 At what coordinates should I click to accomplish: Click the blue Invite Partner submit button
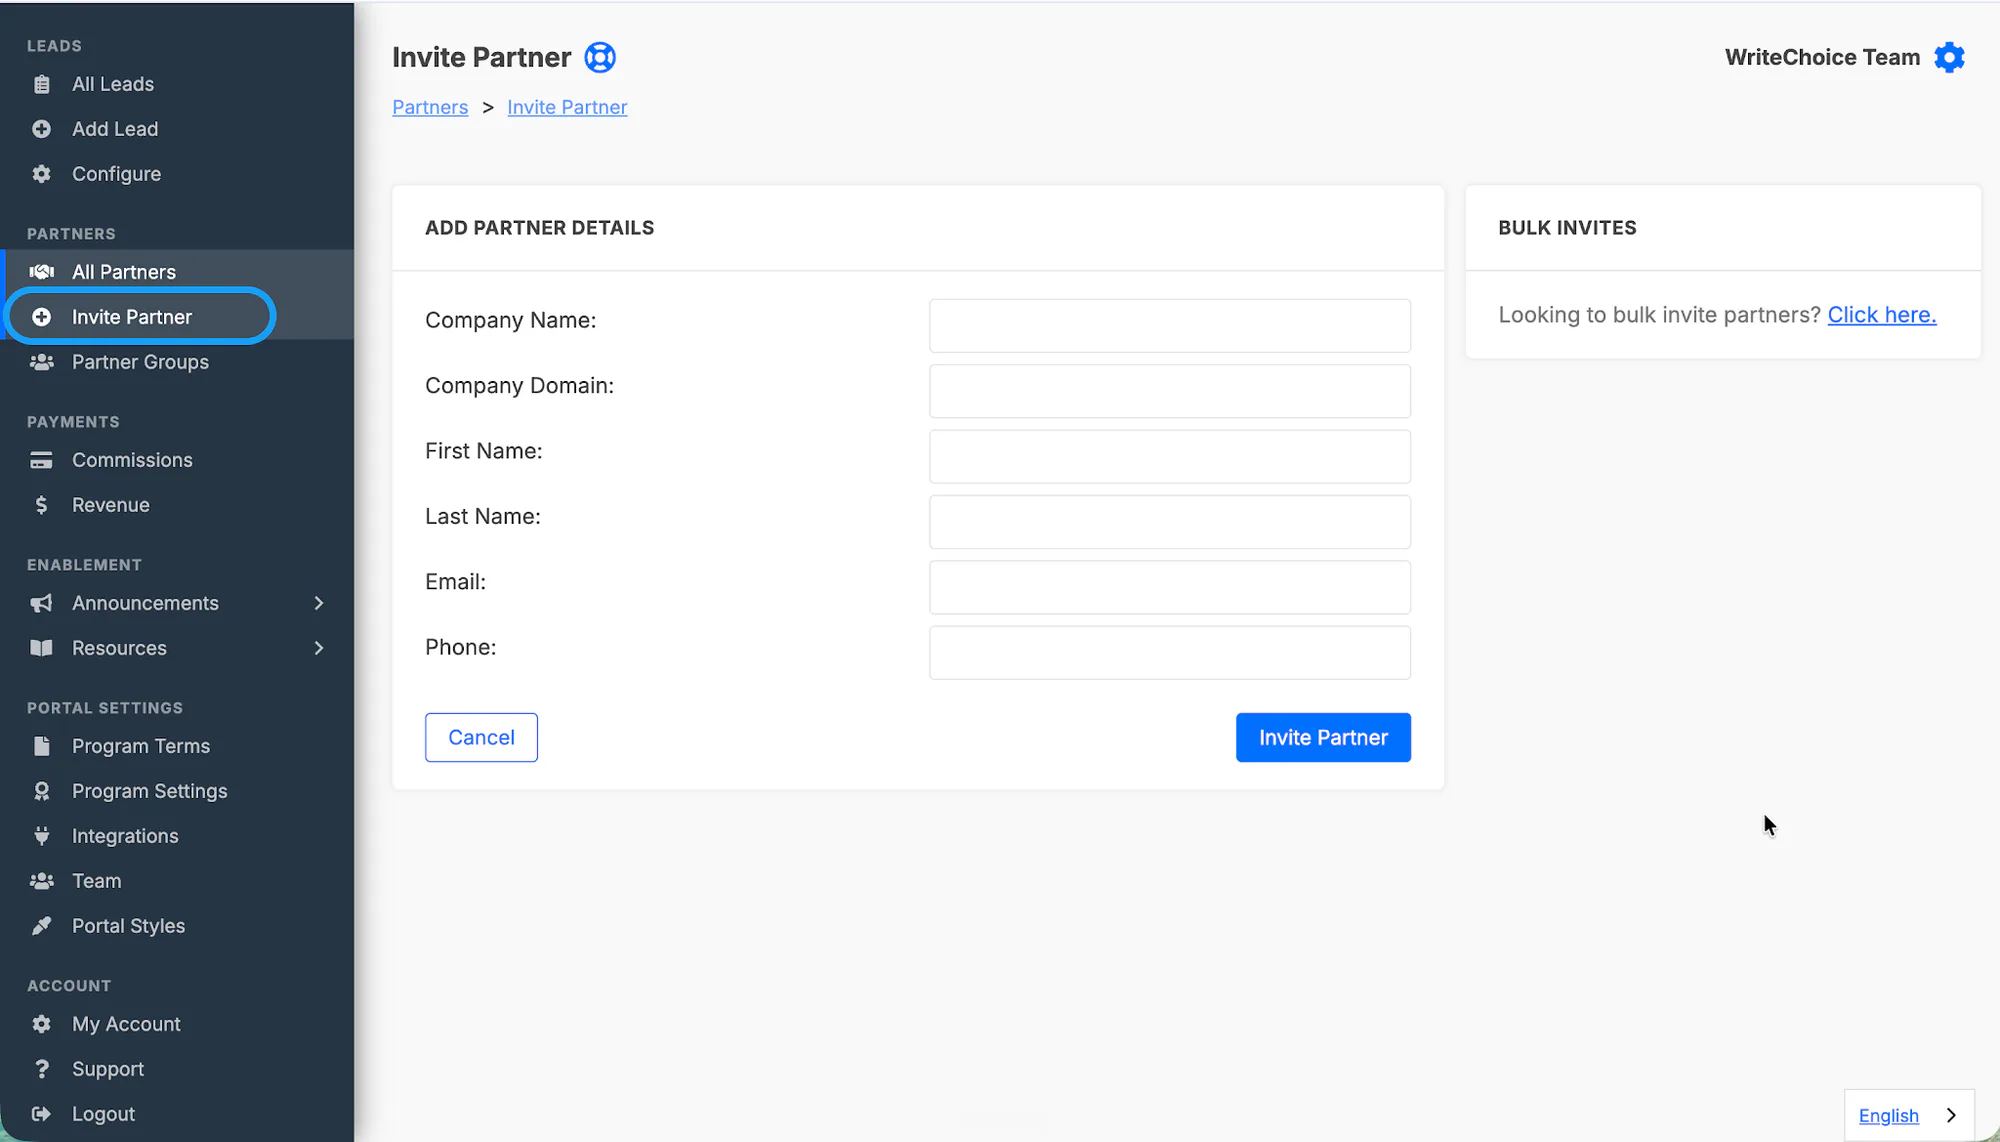[1323, 737]
